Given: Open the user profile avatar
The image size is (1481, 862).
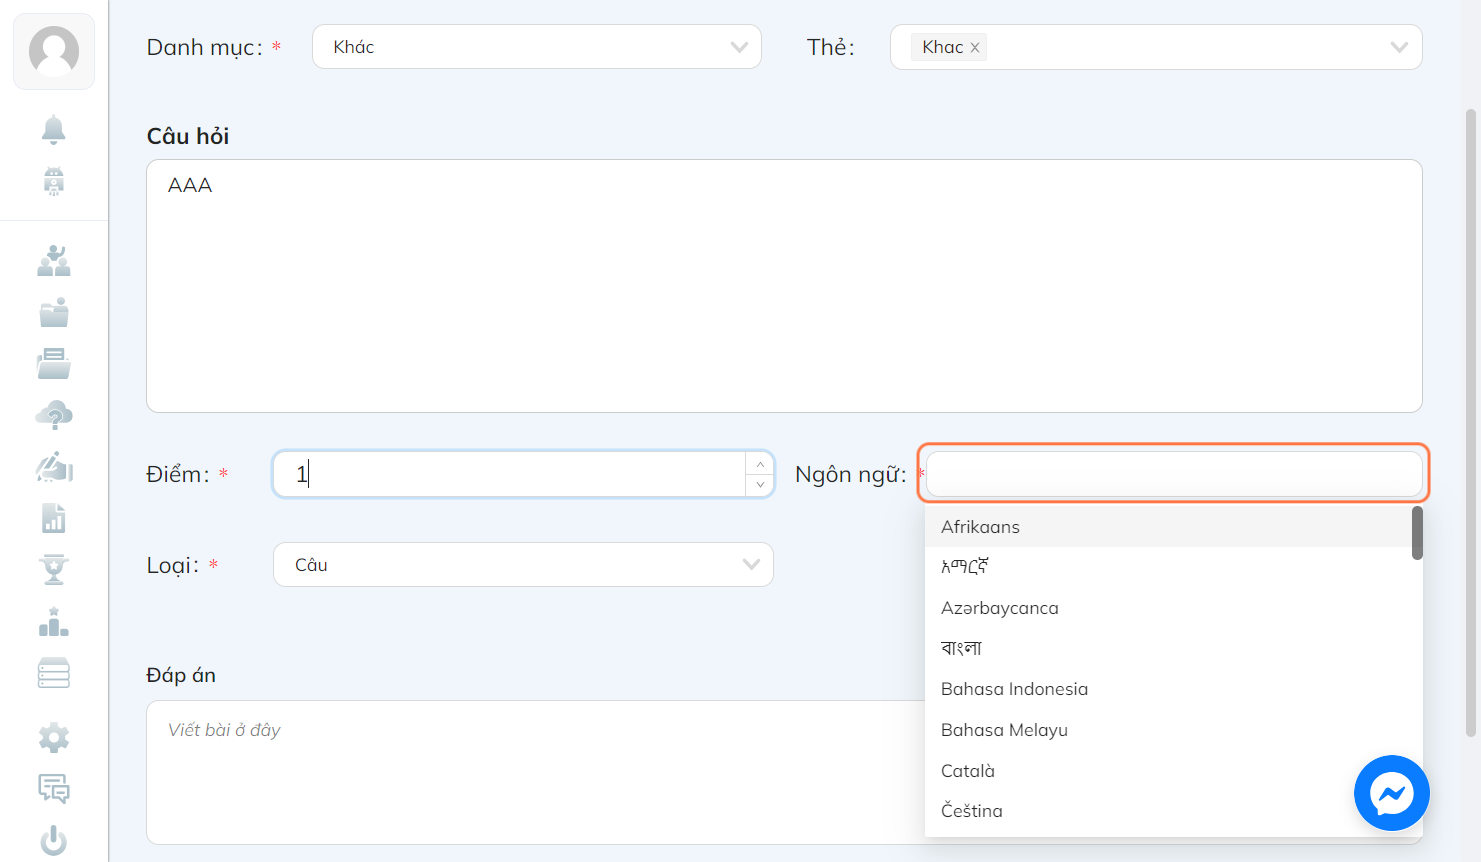Looking at the screenshot, I should point(54,51).
